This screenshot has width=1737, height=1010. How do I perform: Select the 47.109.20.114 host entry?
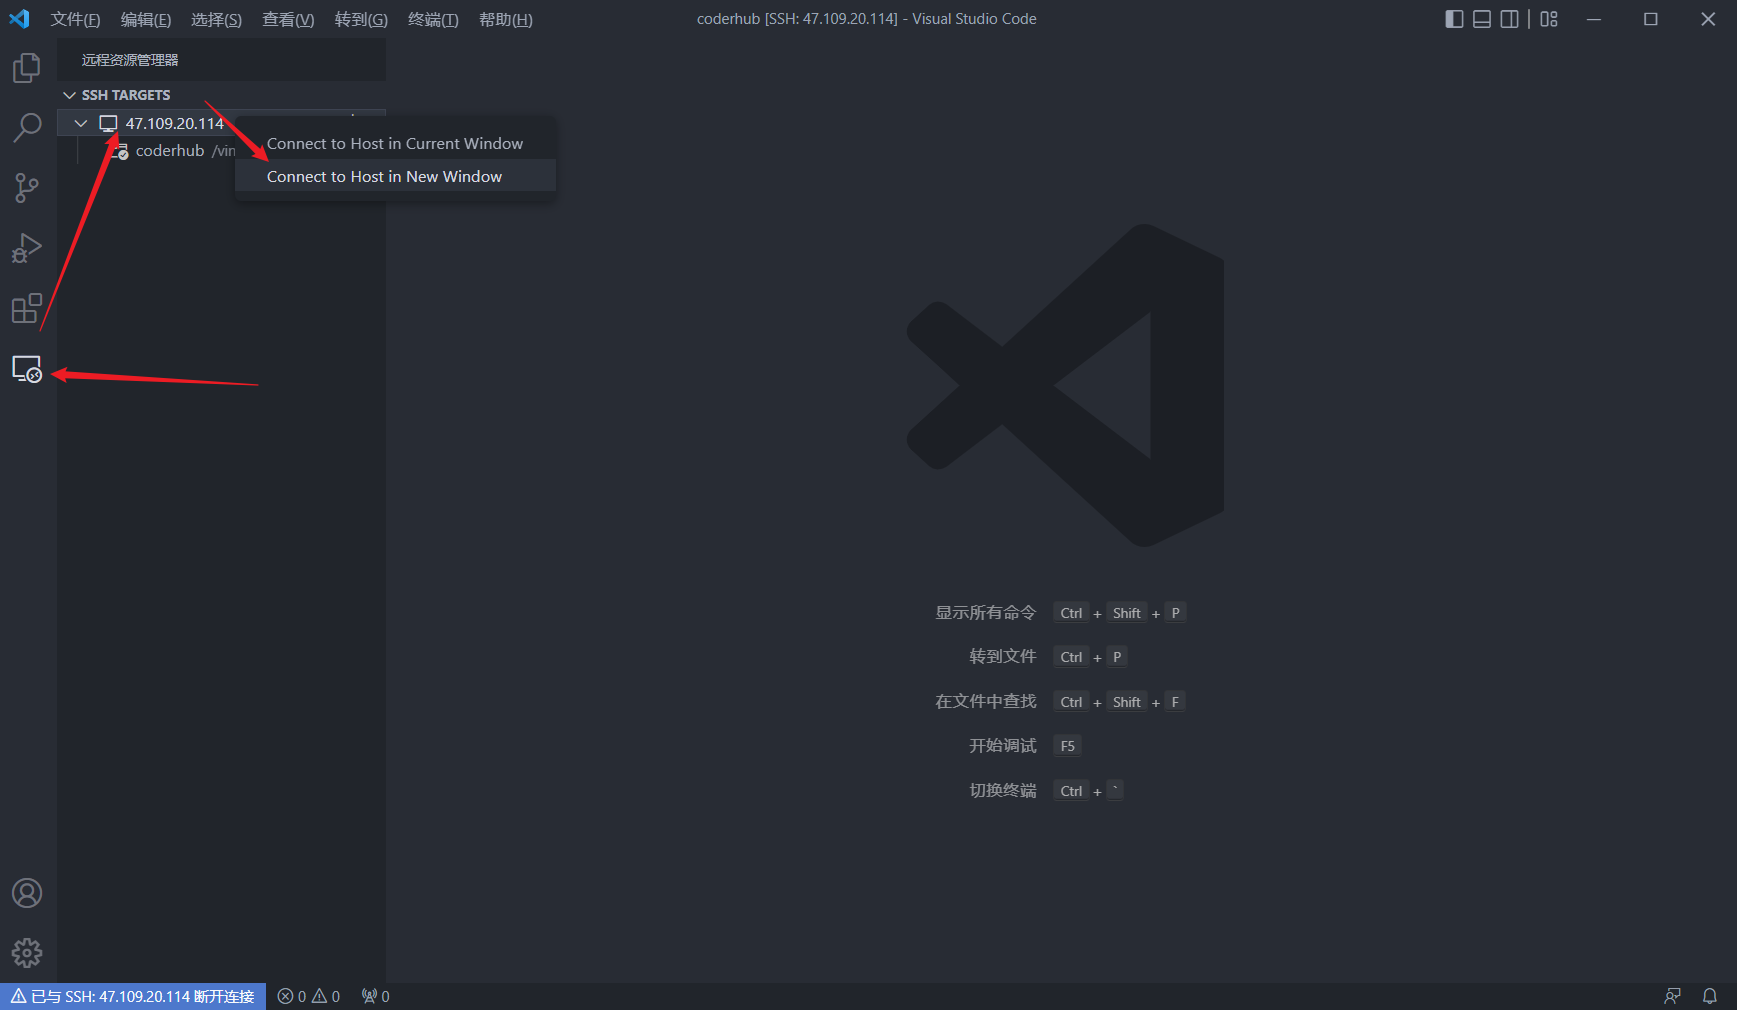point(175,123)
